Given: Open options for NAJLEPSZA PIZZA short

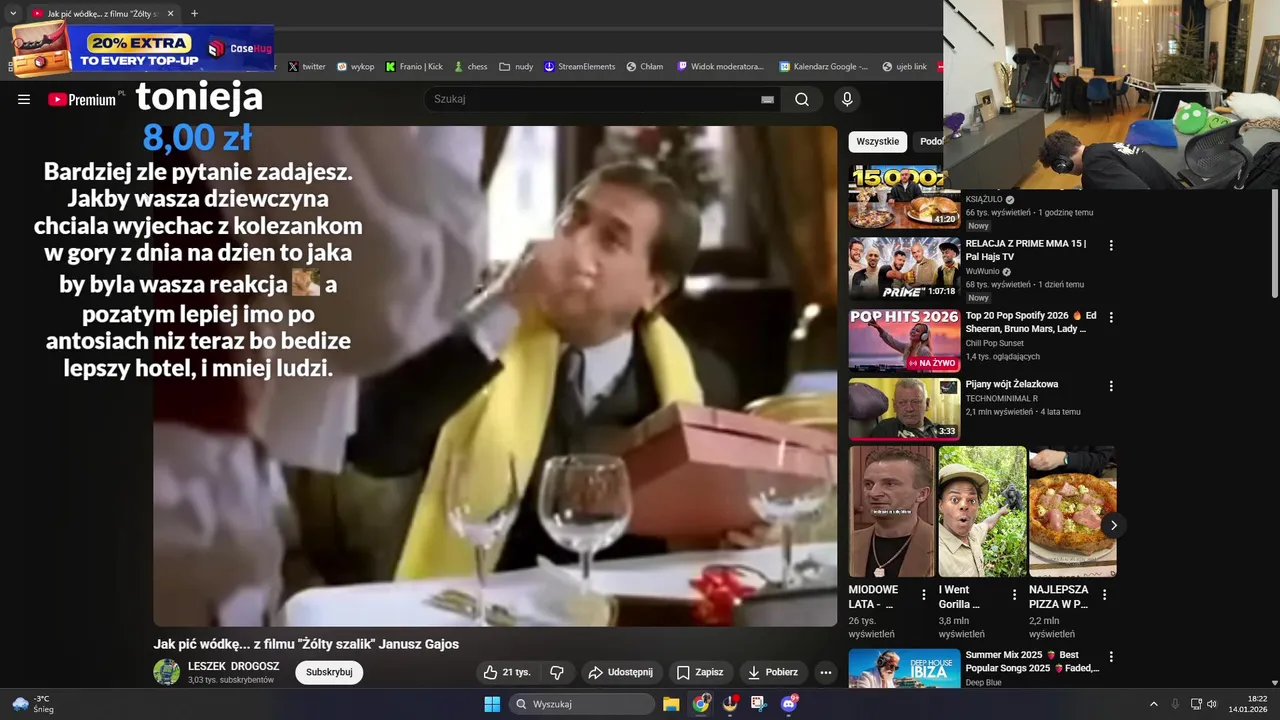Looking at the screenshot, I should 1104,594.
